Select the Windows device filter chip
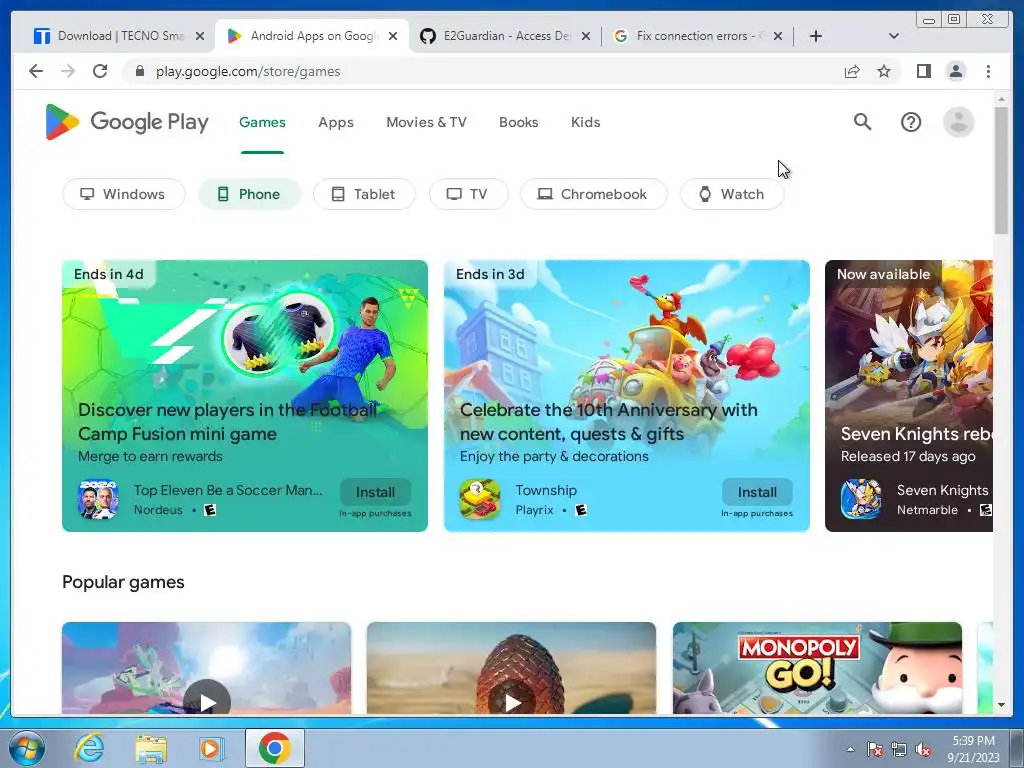Viewport: 1024px width, 768px height. 123,194
